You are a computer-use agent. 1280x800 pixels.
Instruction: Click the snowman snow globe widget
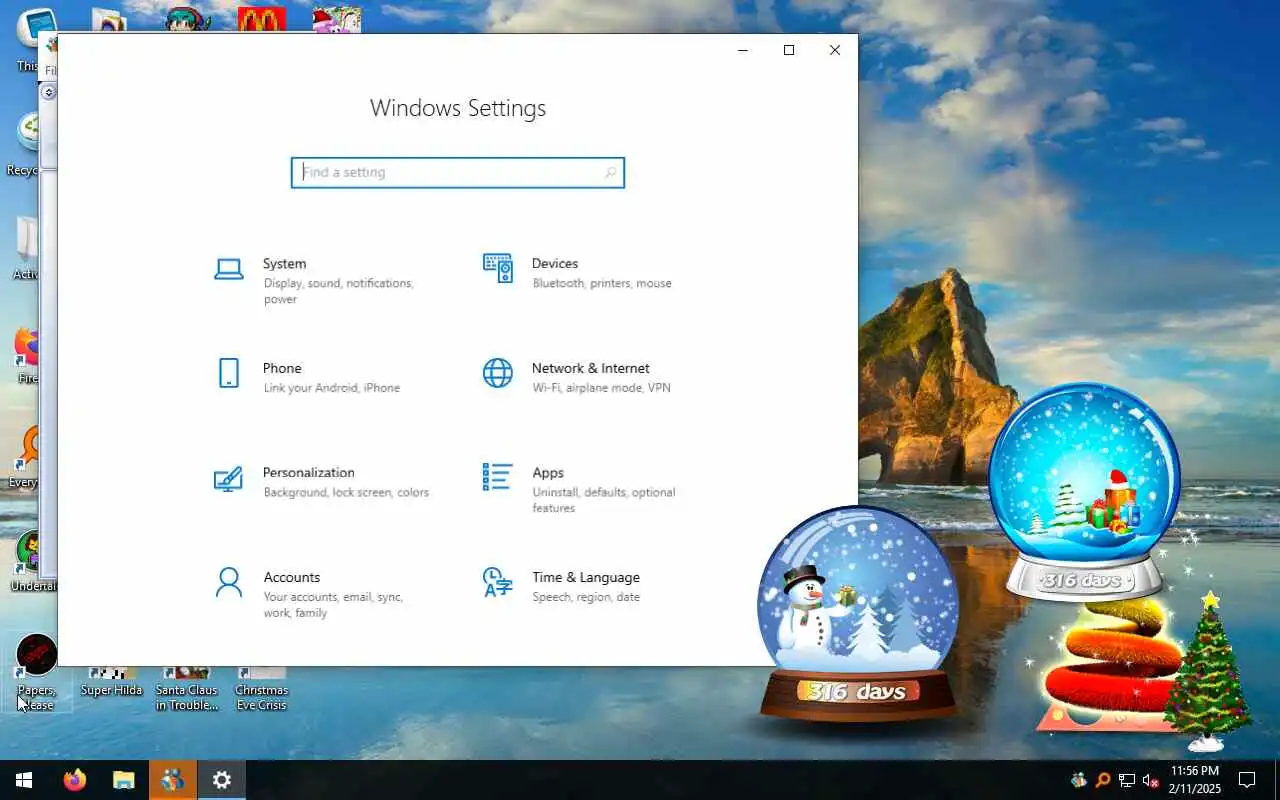pos(856,613)
